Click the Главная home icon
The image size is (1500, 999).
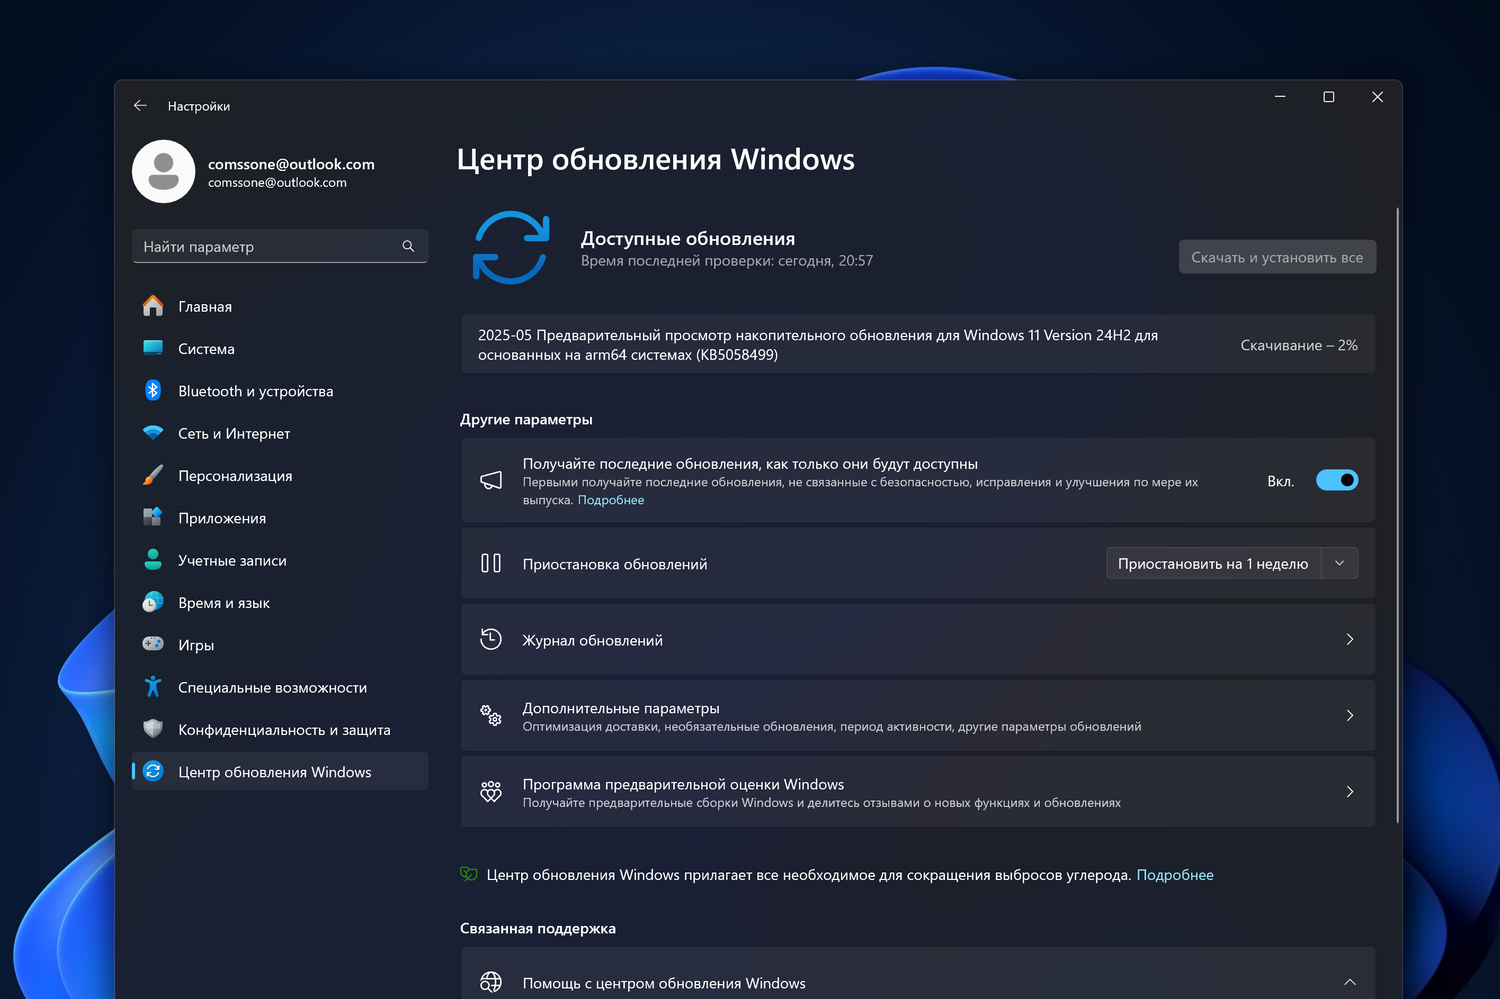(153, 306)
